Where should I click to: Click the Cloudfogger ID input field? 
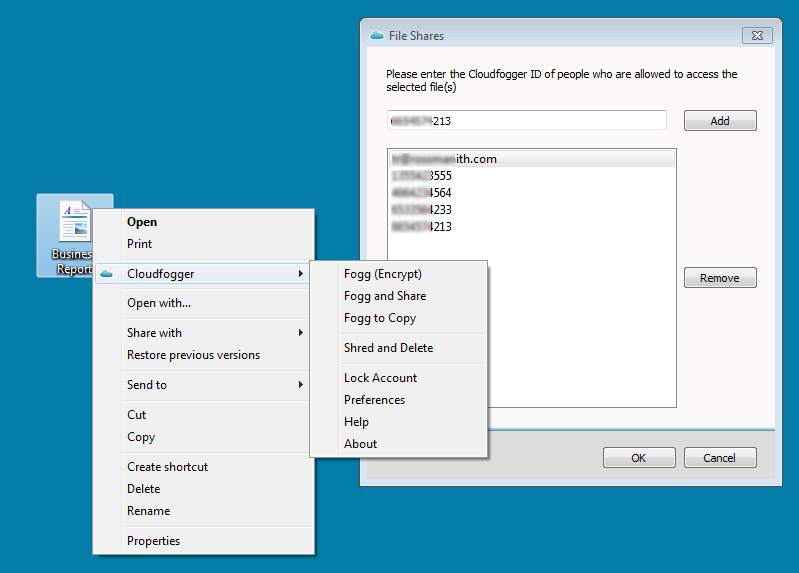526,121
